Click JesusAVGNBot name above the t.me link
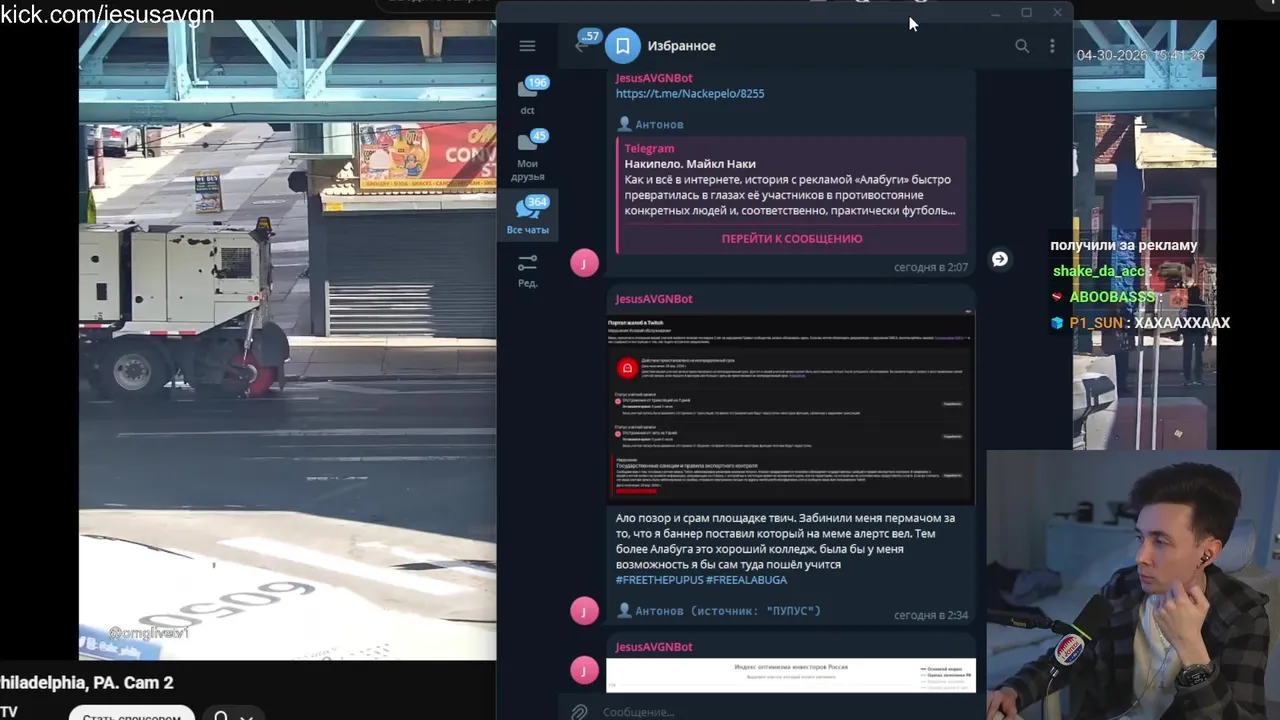This screenshot has height=720, width=1280. [654, 78]
